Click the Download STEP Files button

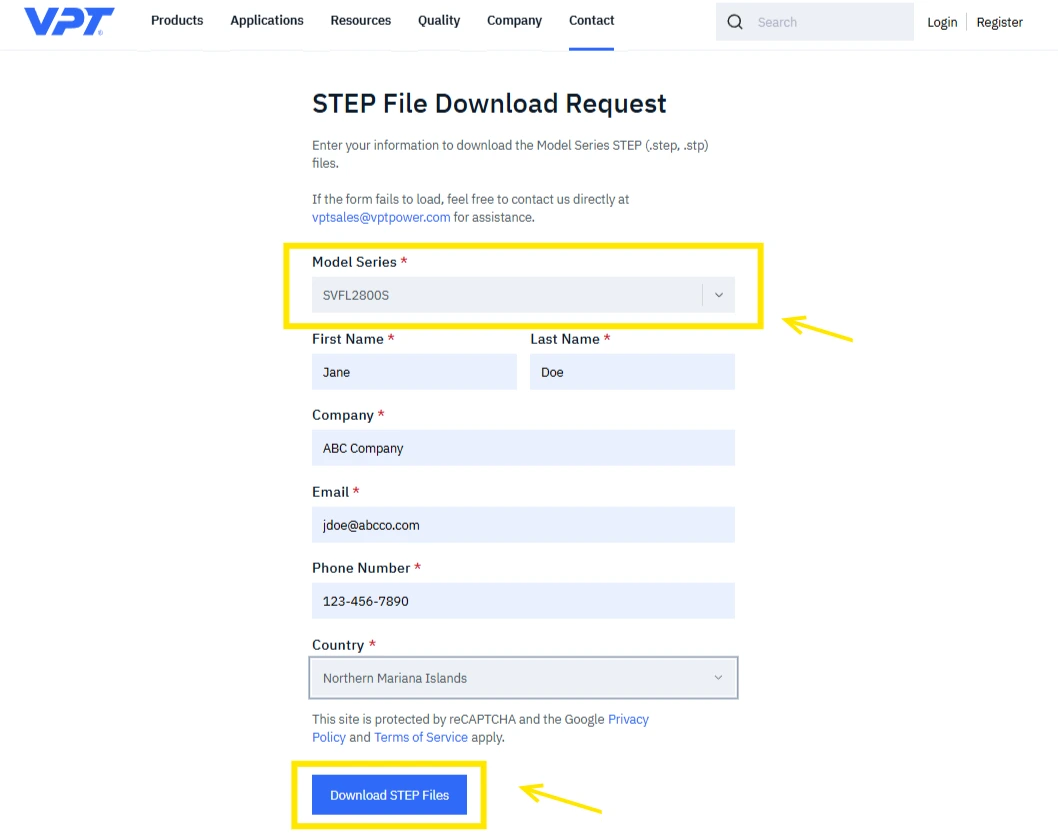click(x=389, y=794)
